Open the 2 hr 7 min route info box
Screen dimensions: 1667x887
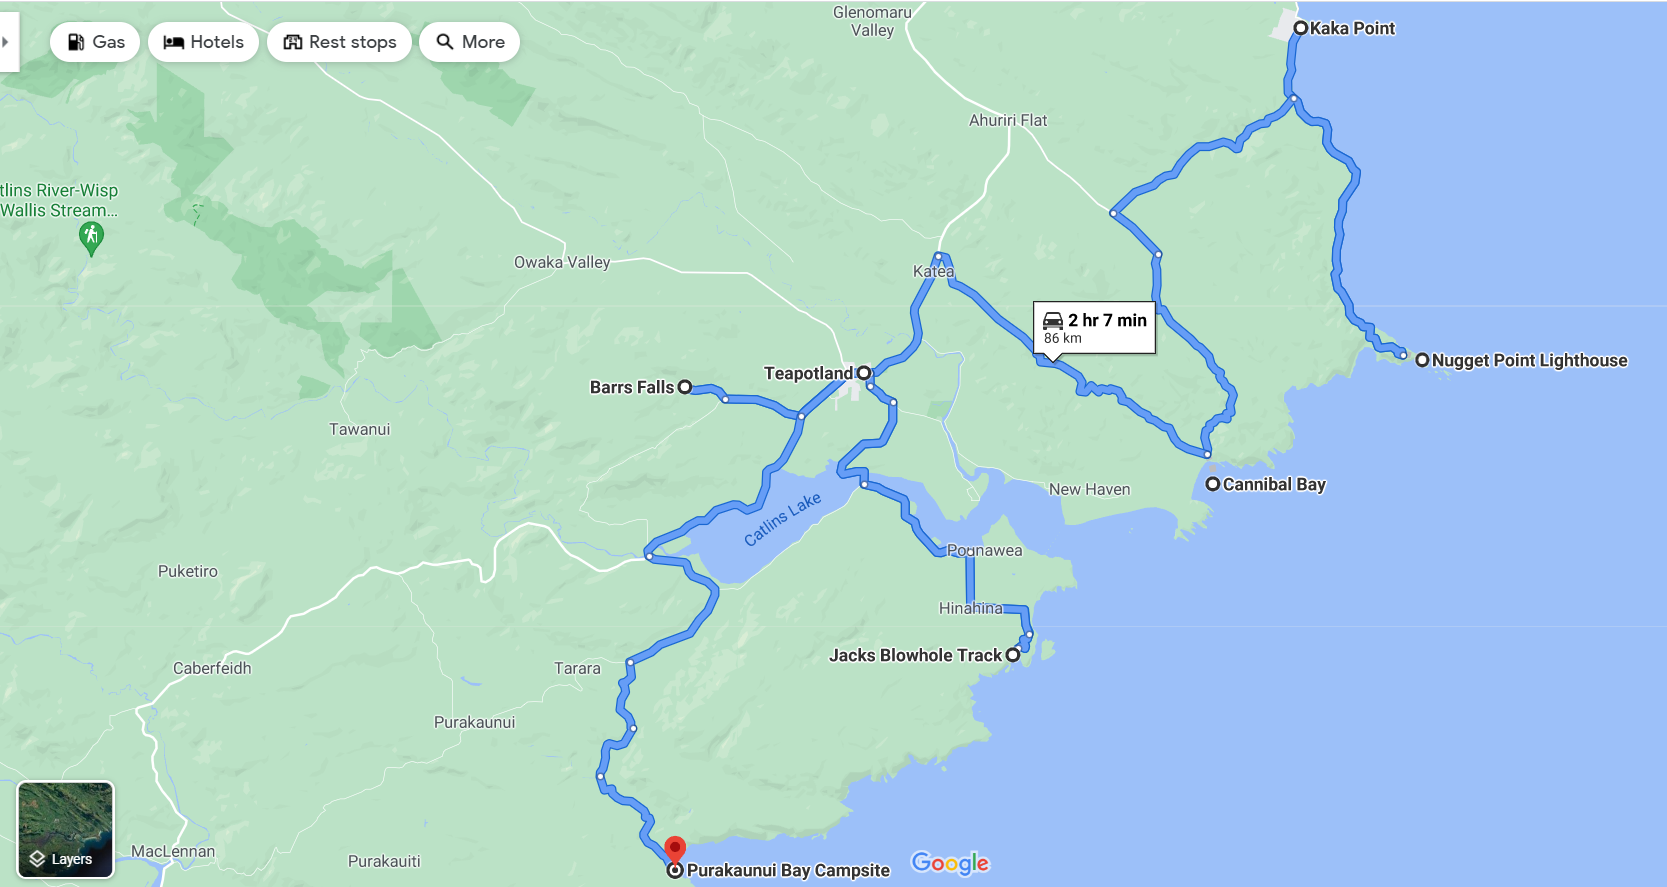[x=1094, y=328]
